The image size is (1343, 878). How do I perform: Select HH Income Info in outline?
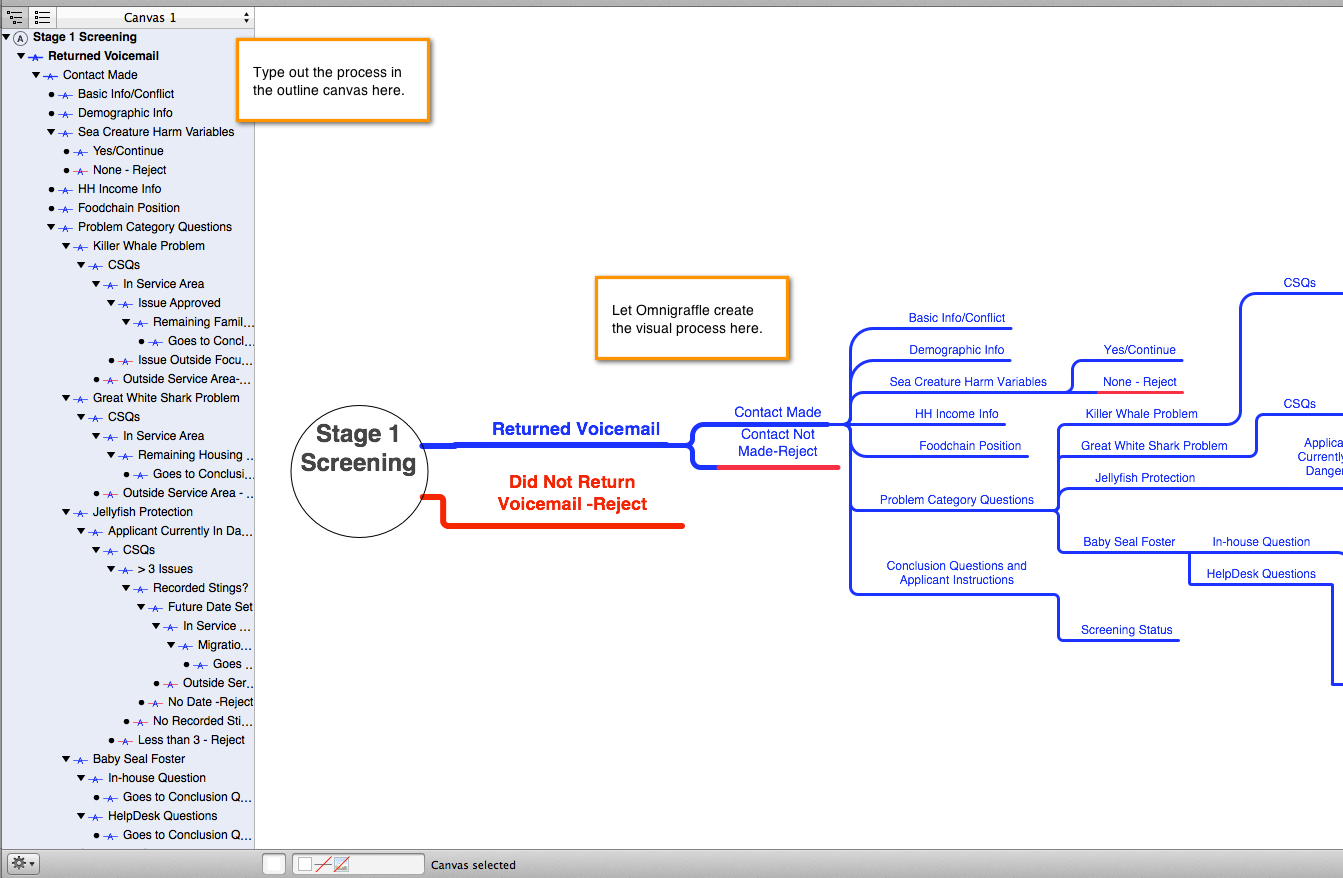point(119,189)
